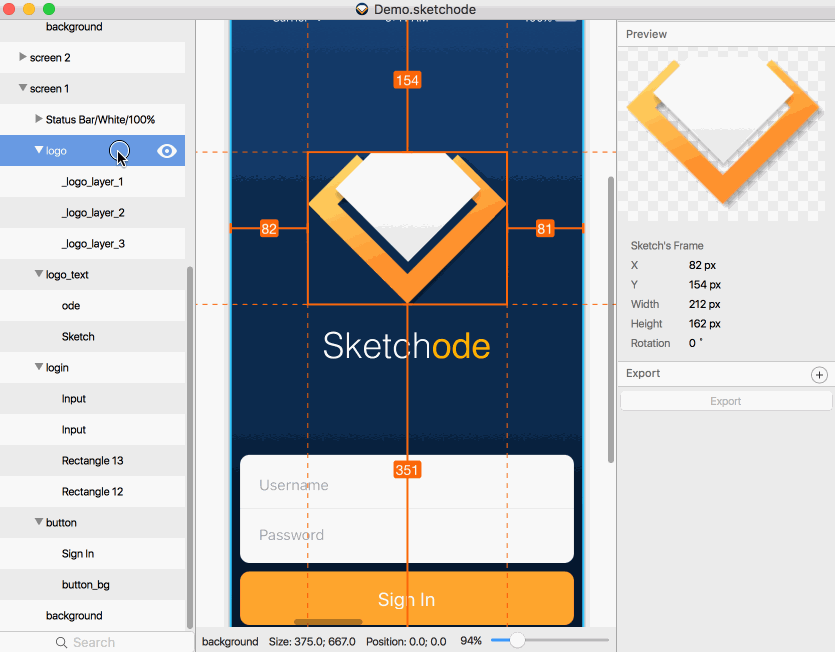The width and height of the screenshot is (835, 652).
Task: Click the 351 bottom distance label
Action: point(407,470)
